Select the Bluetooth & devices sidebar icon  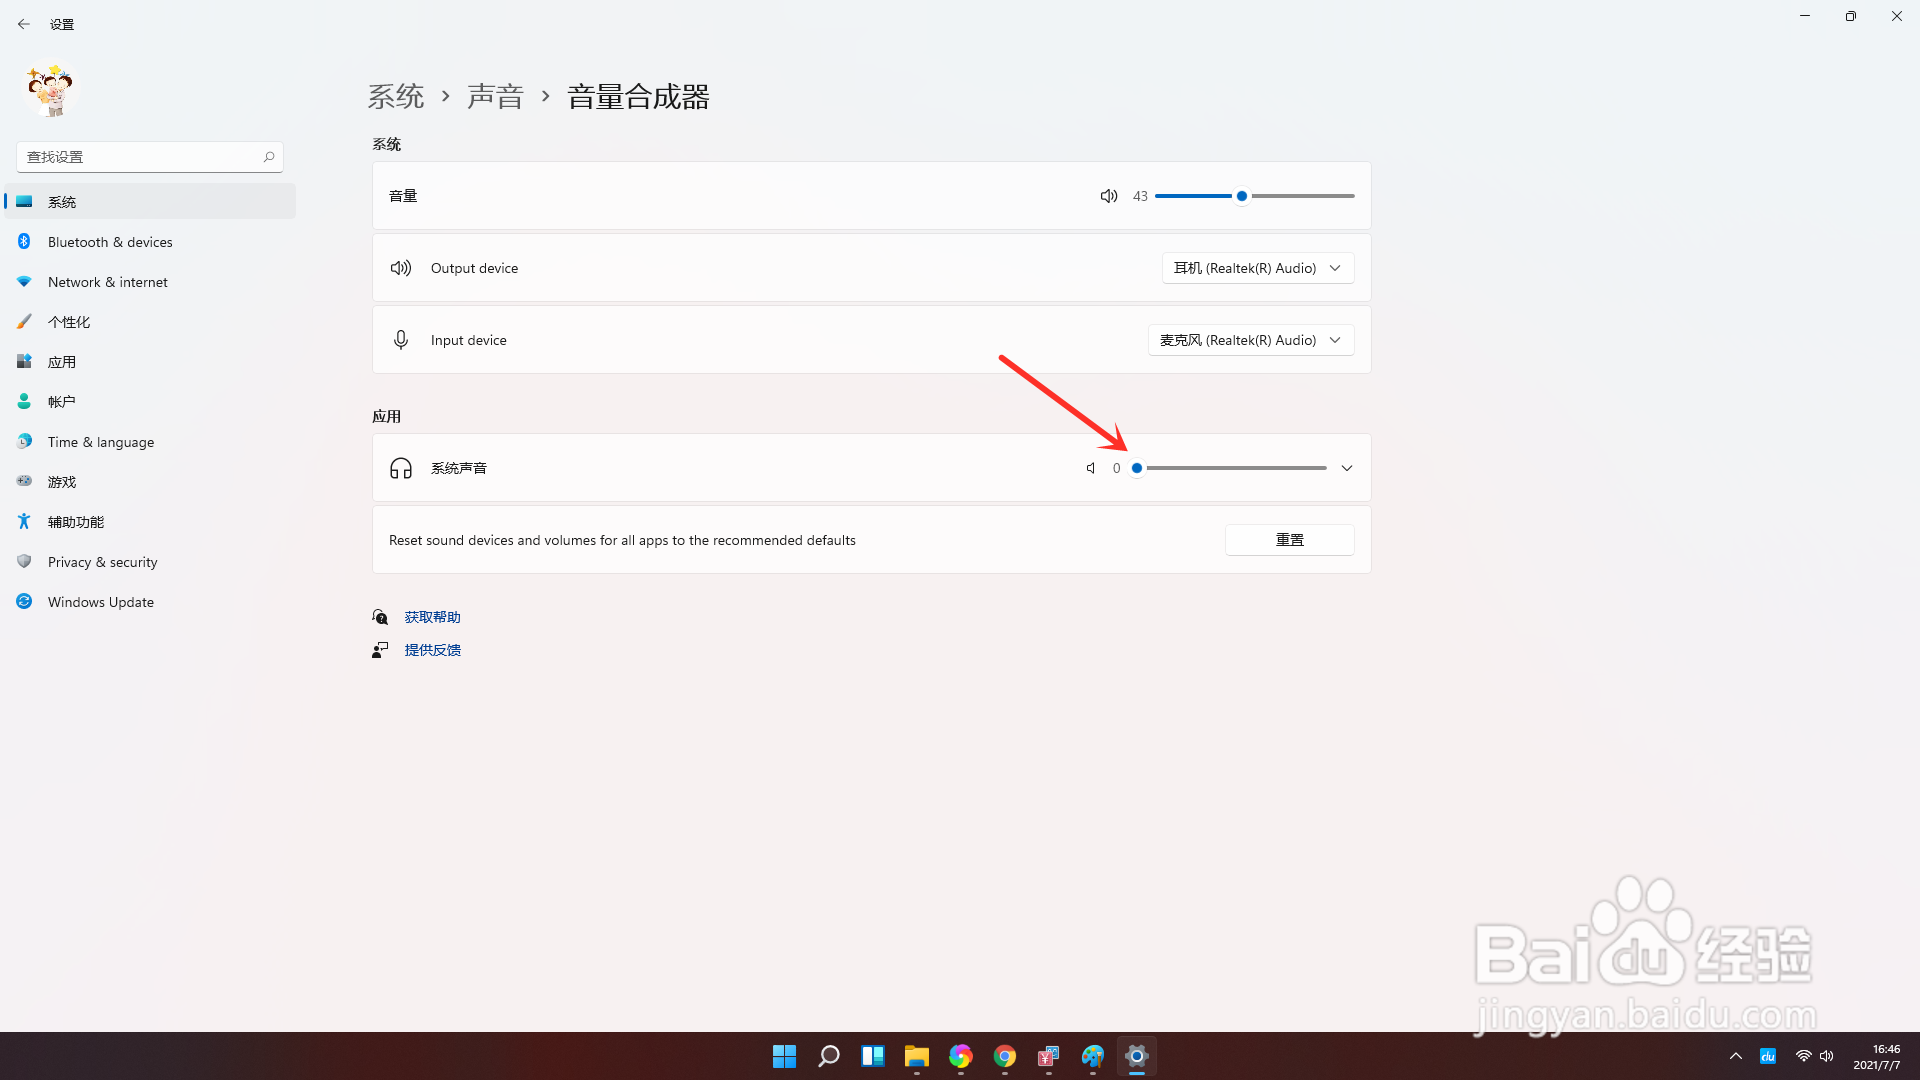point(24,241)
